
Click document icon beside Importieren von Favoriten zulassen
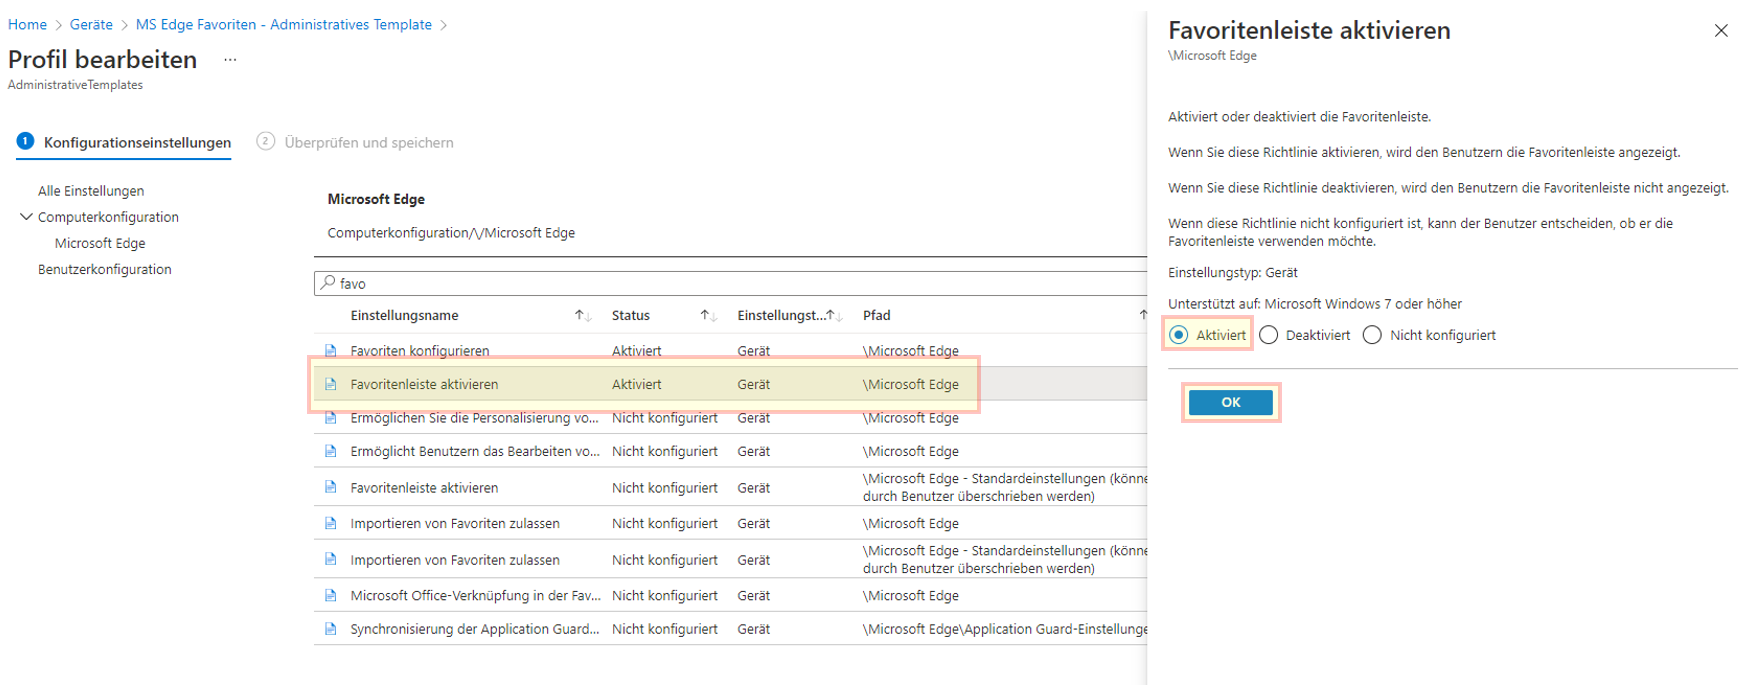pyautogui.click(x=330, y=523)
